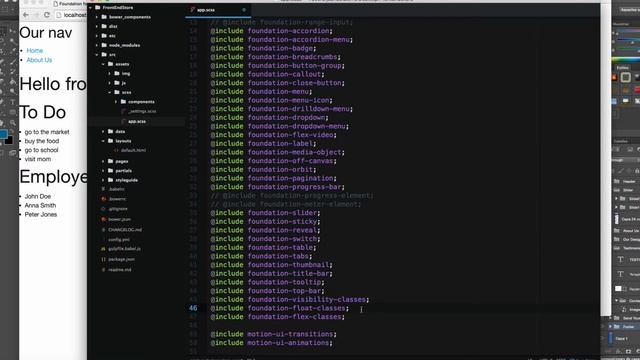This screenshot has width=640, height=360.
Task: Expand the img folder
Action: point(110,73)
